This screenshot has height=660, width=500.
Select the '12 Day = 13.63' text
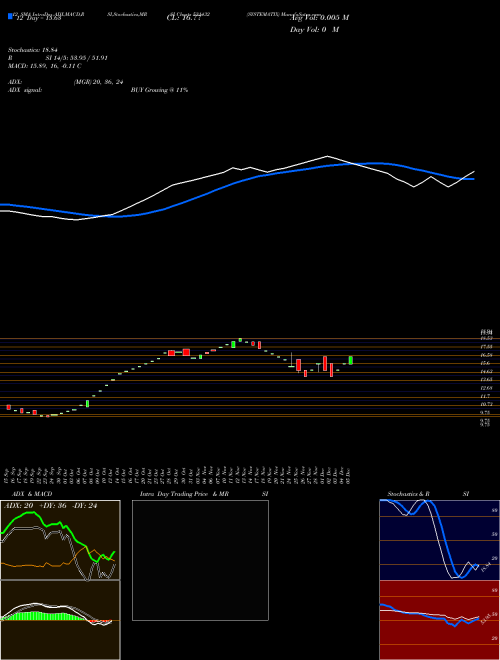39,18
